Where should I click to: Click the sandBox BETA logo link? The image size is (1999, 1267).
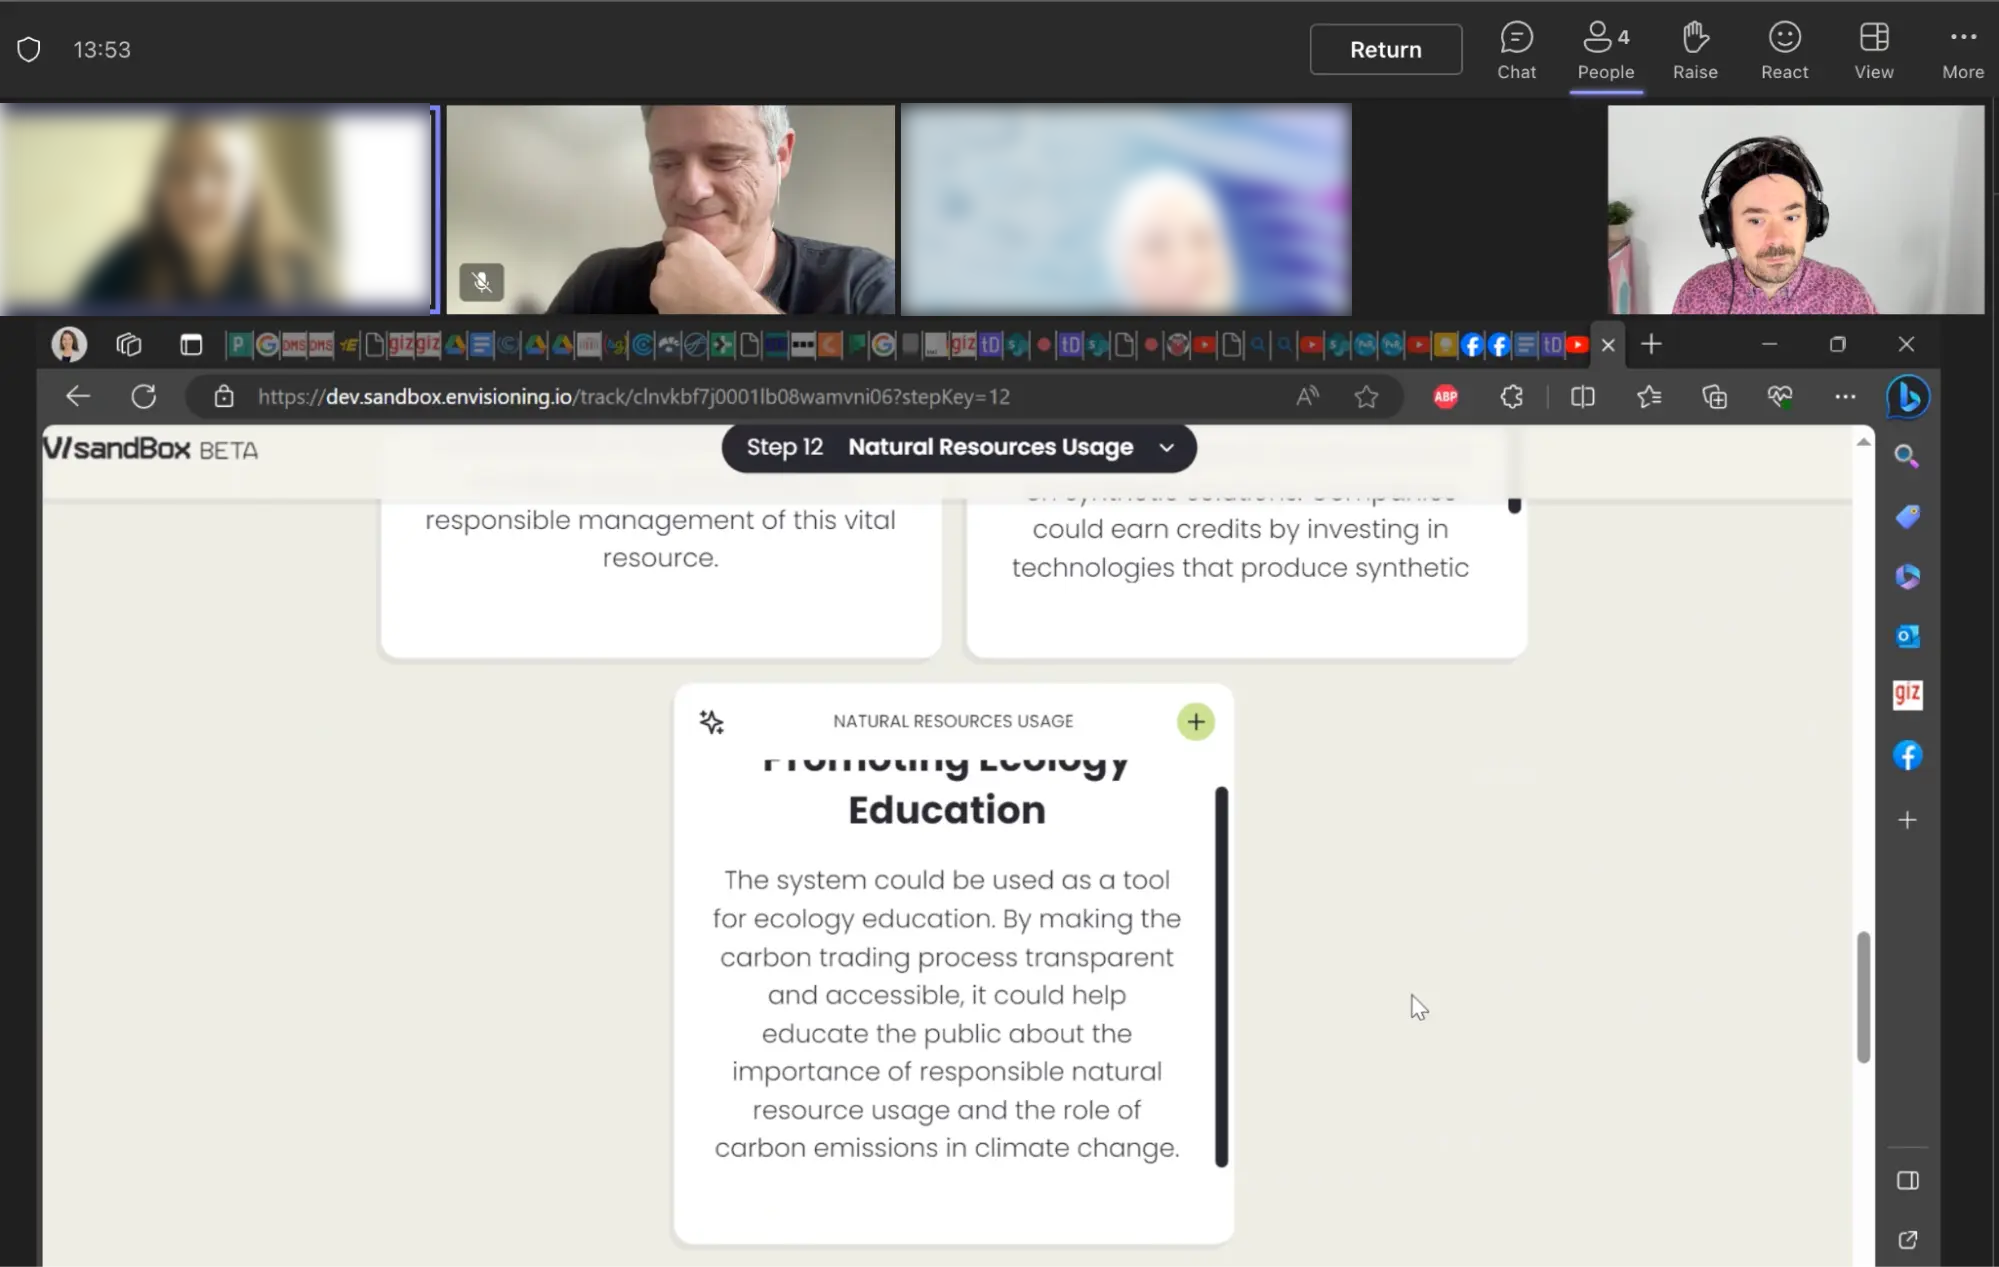(150, 449)
